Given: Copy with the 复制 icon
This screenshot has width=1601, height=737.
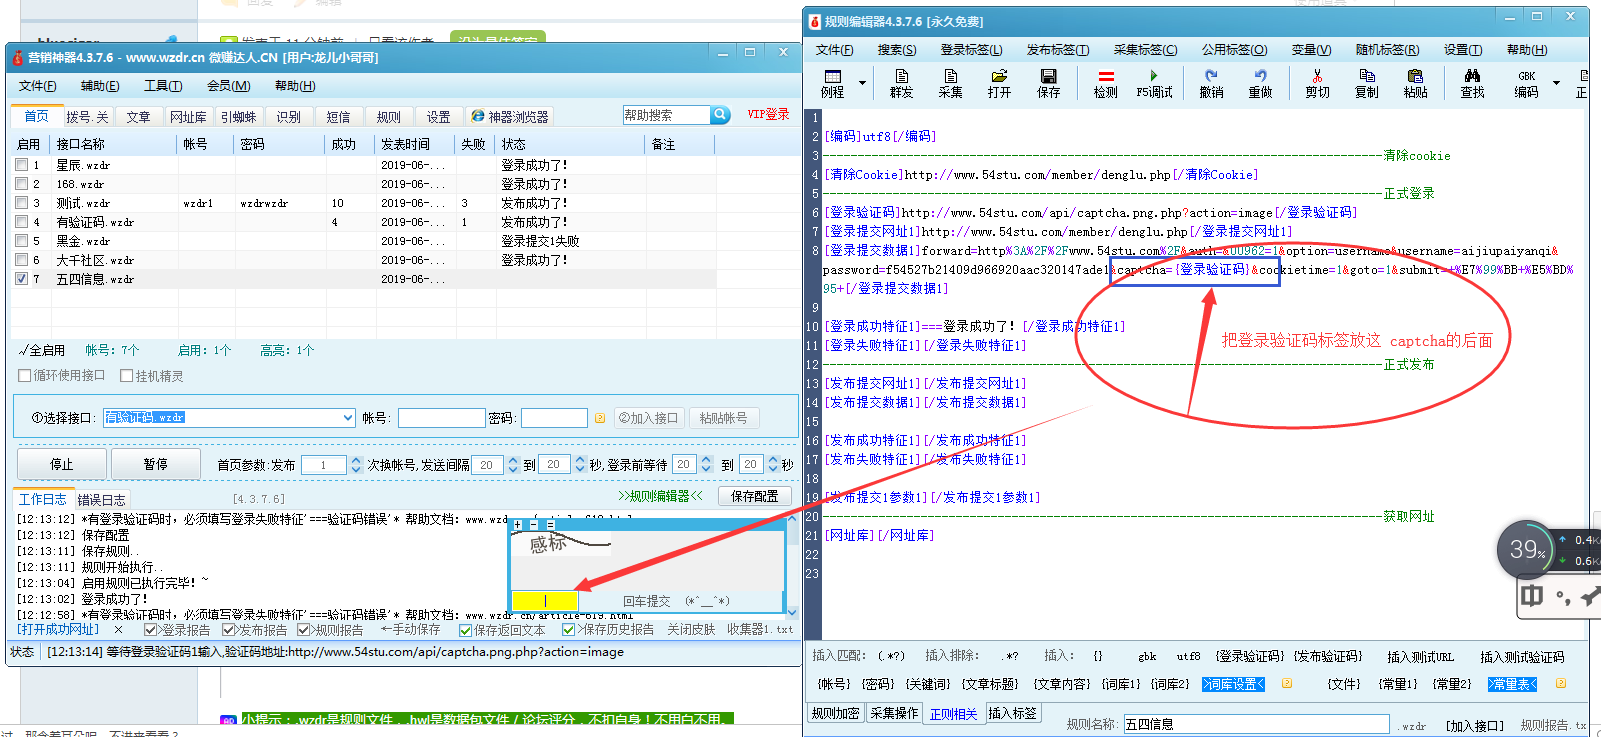Looking at the screenshot, I should pos(1366,83).
